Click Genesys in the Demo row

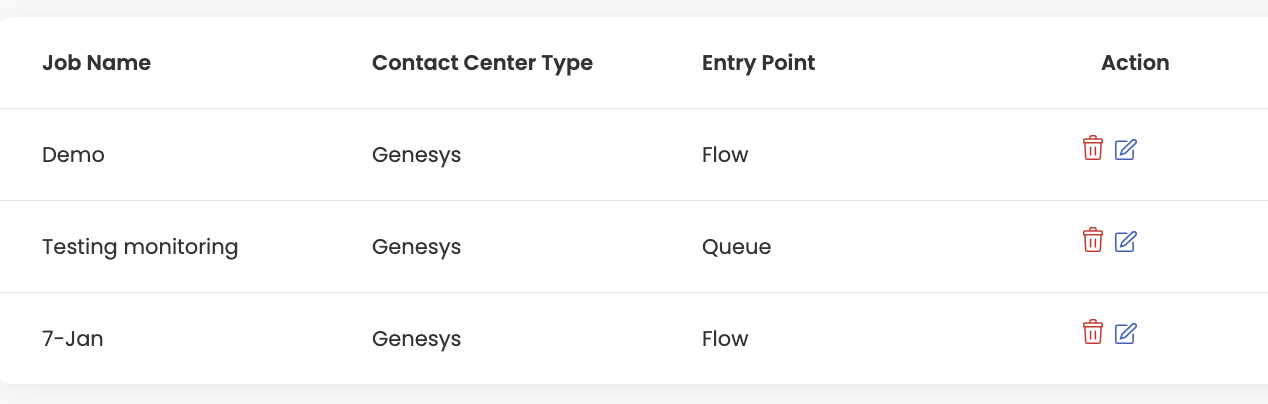[416, 155]
